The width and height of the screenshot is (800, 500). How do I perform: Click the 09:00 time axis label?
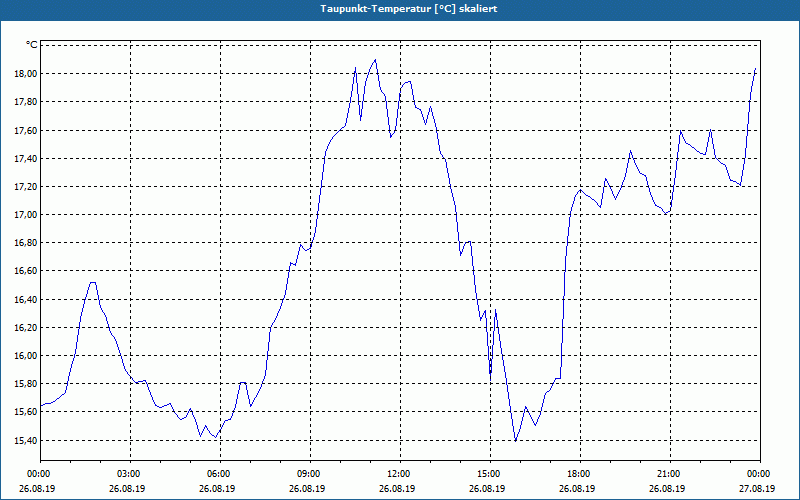pos(311,474)
